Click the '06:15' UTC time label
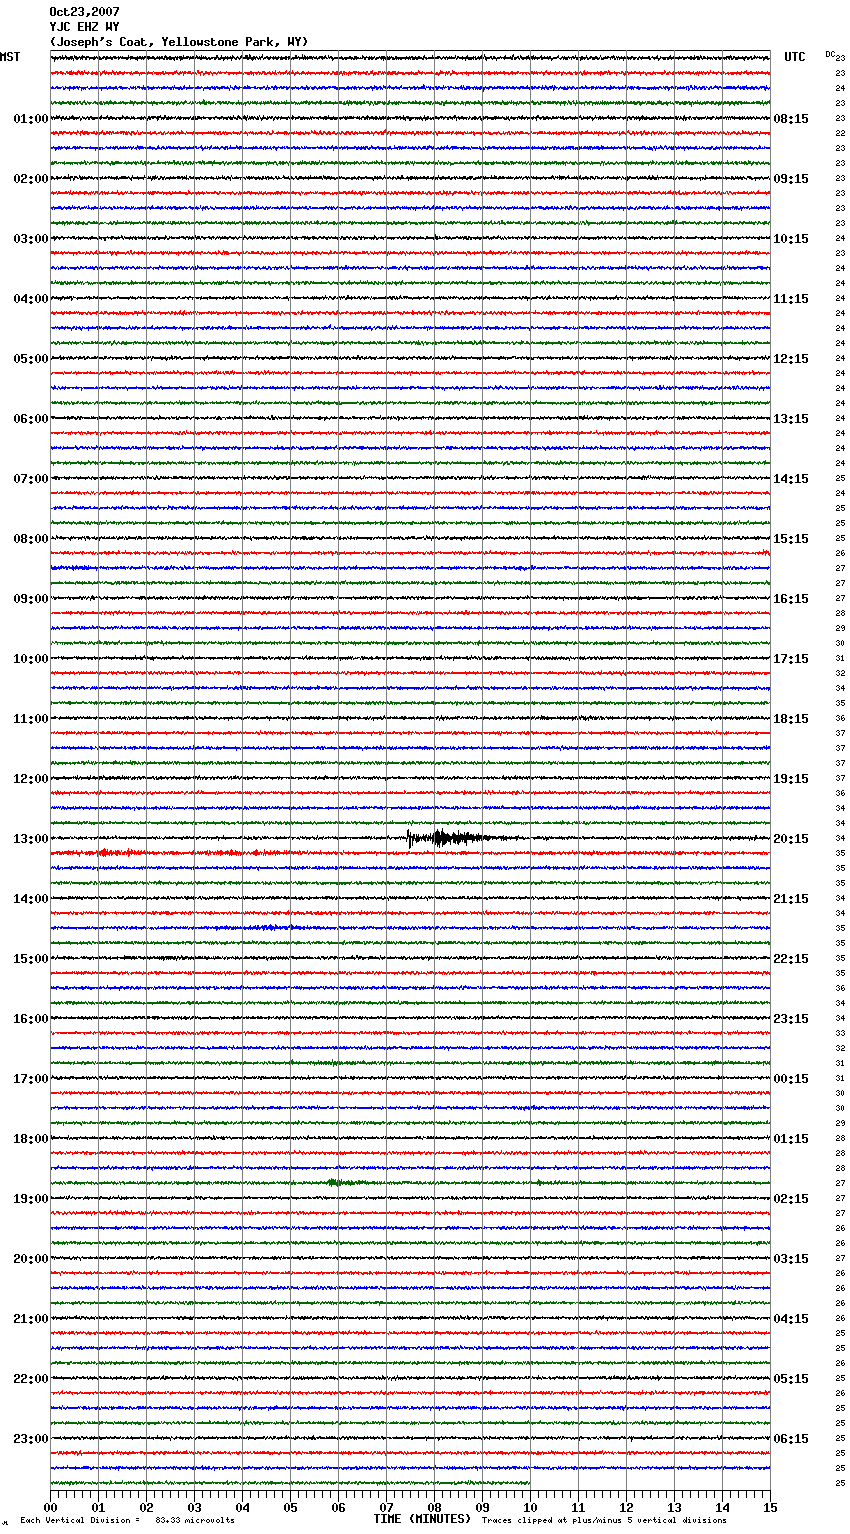Screen dimensions: 850x1534 point(791,1439)
